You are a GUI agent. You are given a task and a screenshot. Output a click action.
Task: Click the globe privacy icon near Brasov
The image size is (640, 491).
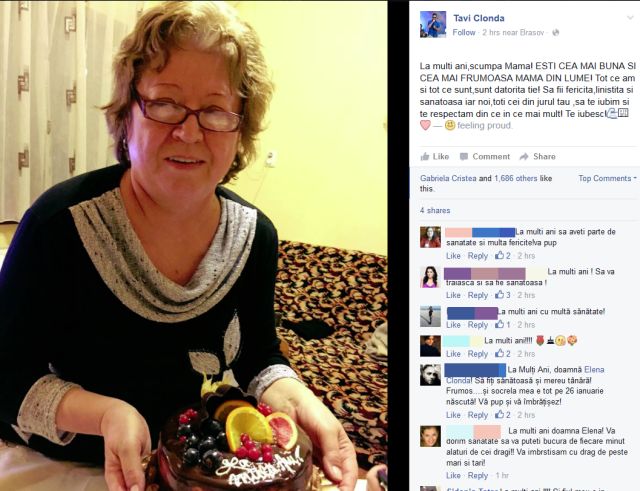click(x=555, y=33)
